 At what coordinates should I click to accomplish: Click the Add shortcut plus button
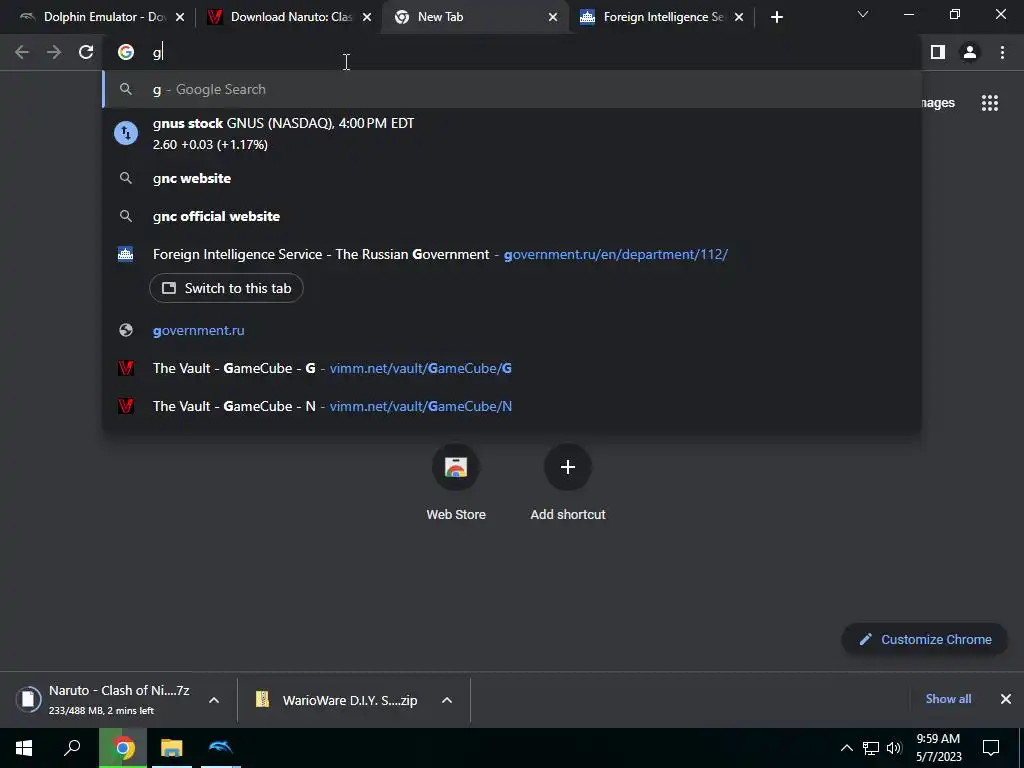[x=568, y=467]
